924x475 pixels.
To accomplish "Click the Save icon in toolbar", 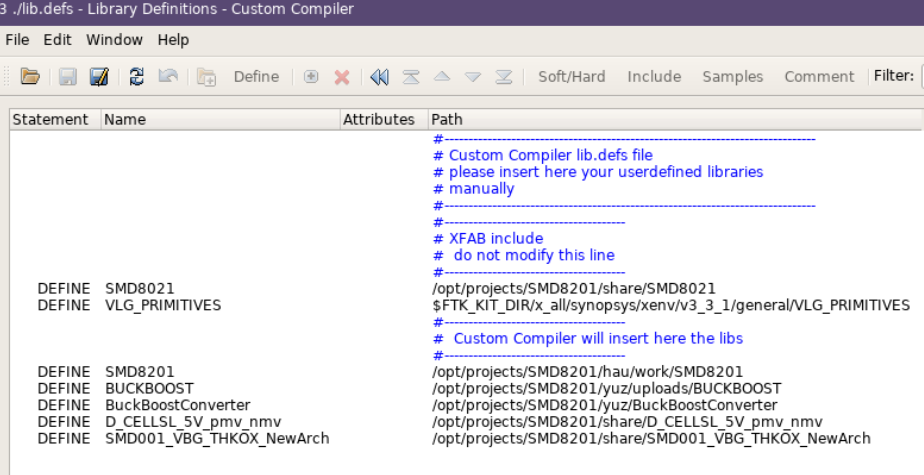I will pyautogui.click(x=67, y=77).
